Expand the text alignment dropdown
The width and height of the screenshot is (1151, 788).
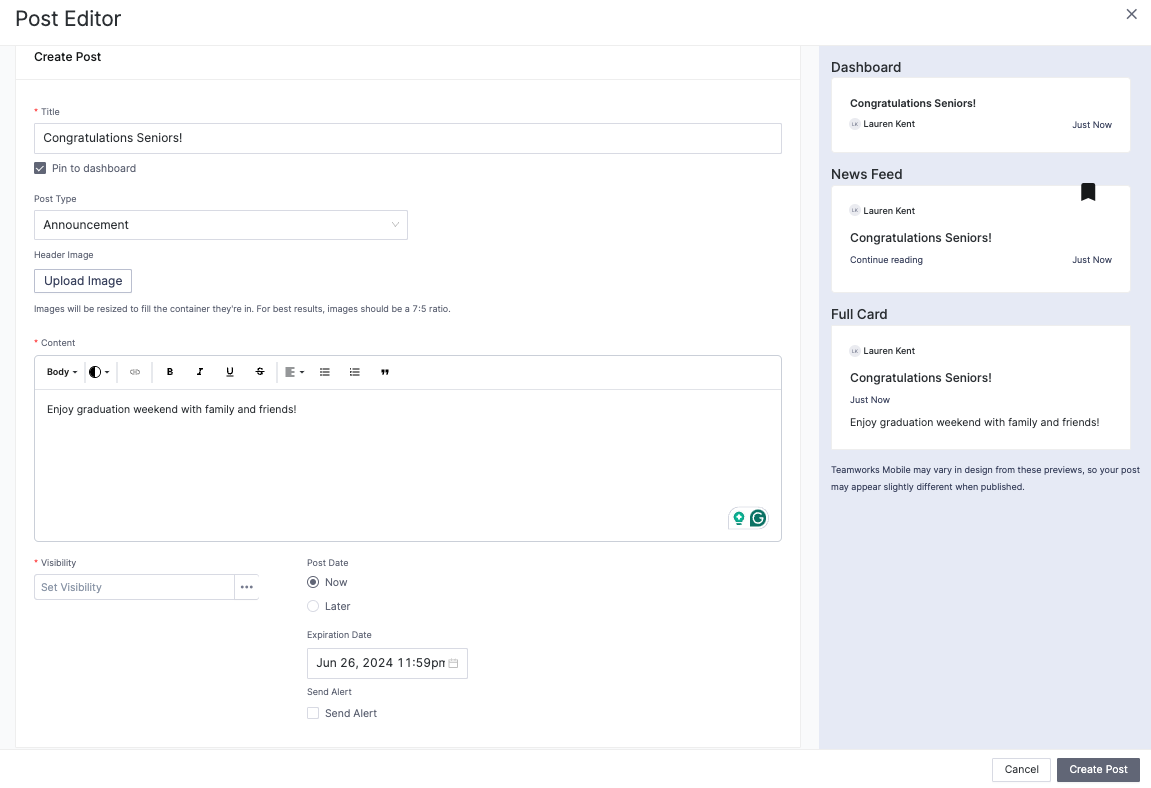tap(294, 372)
